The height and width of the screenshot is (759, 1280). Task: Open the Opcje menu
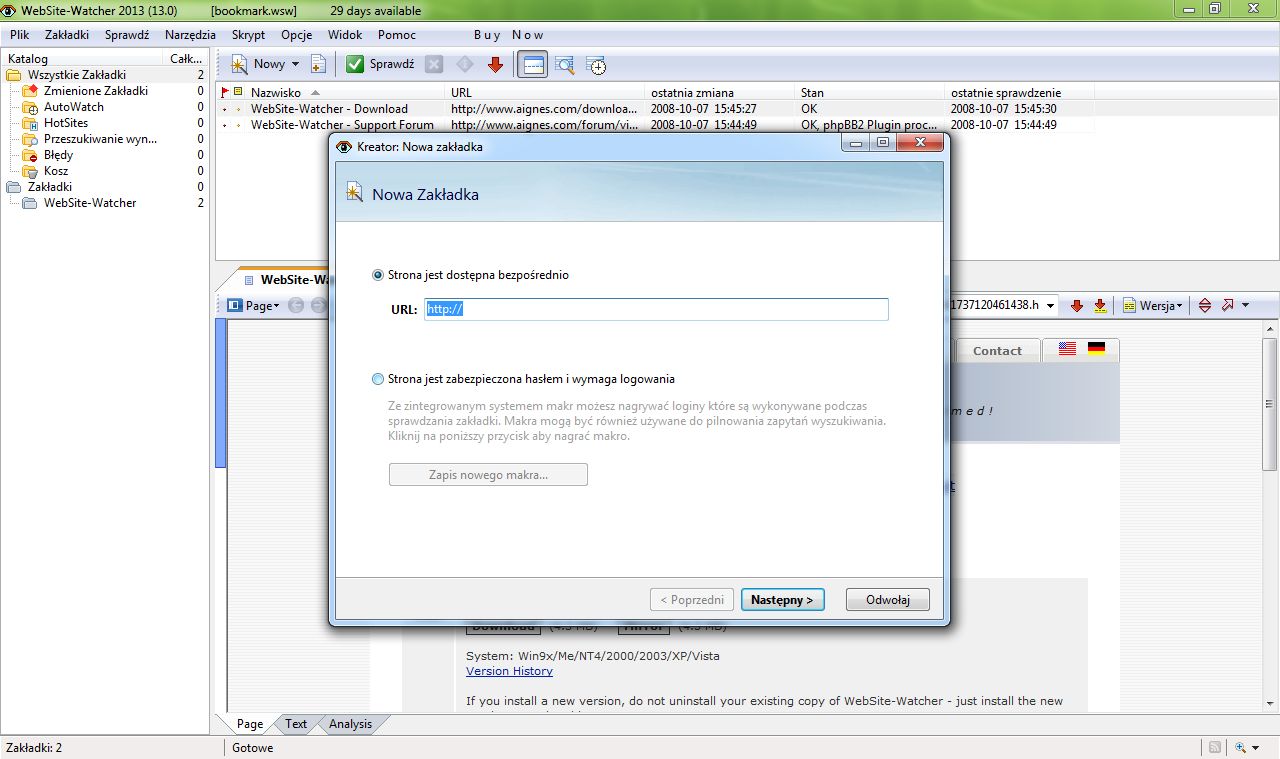click(297, 35)
